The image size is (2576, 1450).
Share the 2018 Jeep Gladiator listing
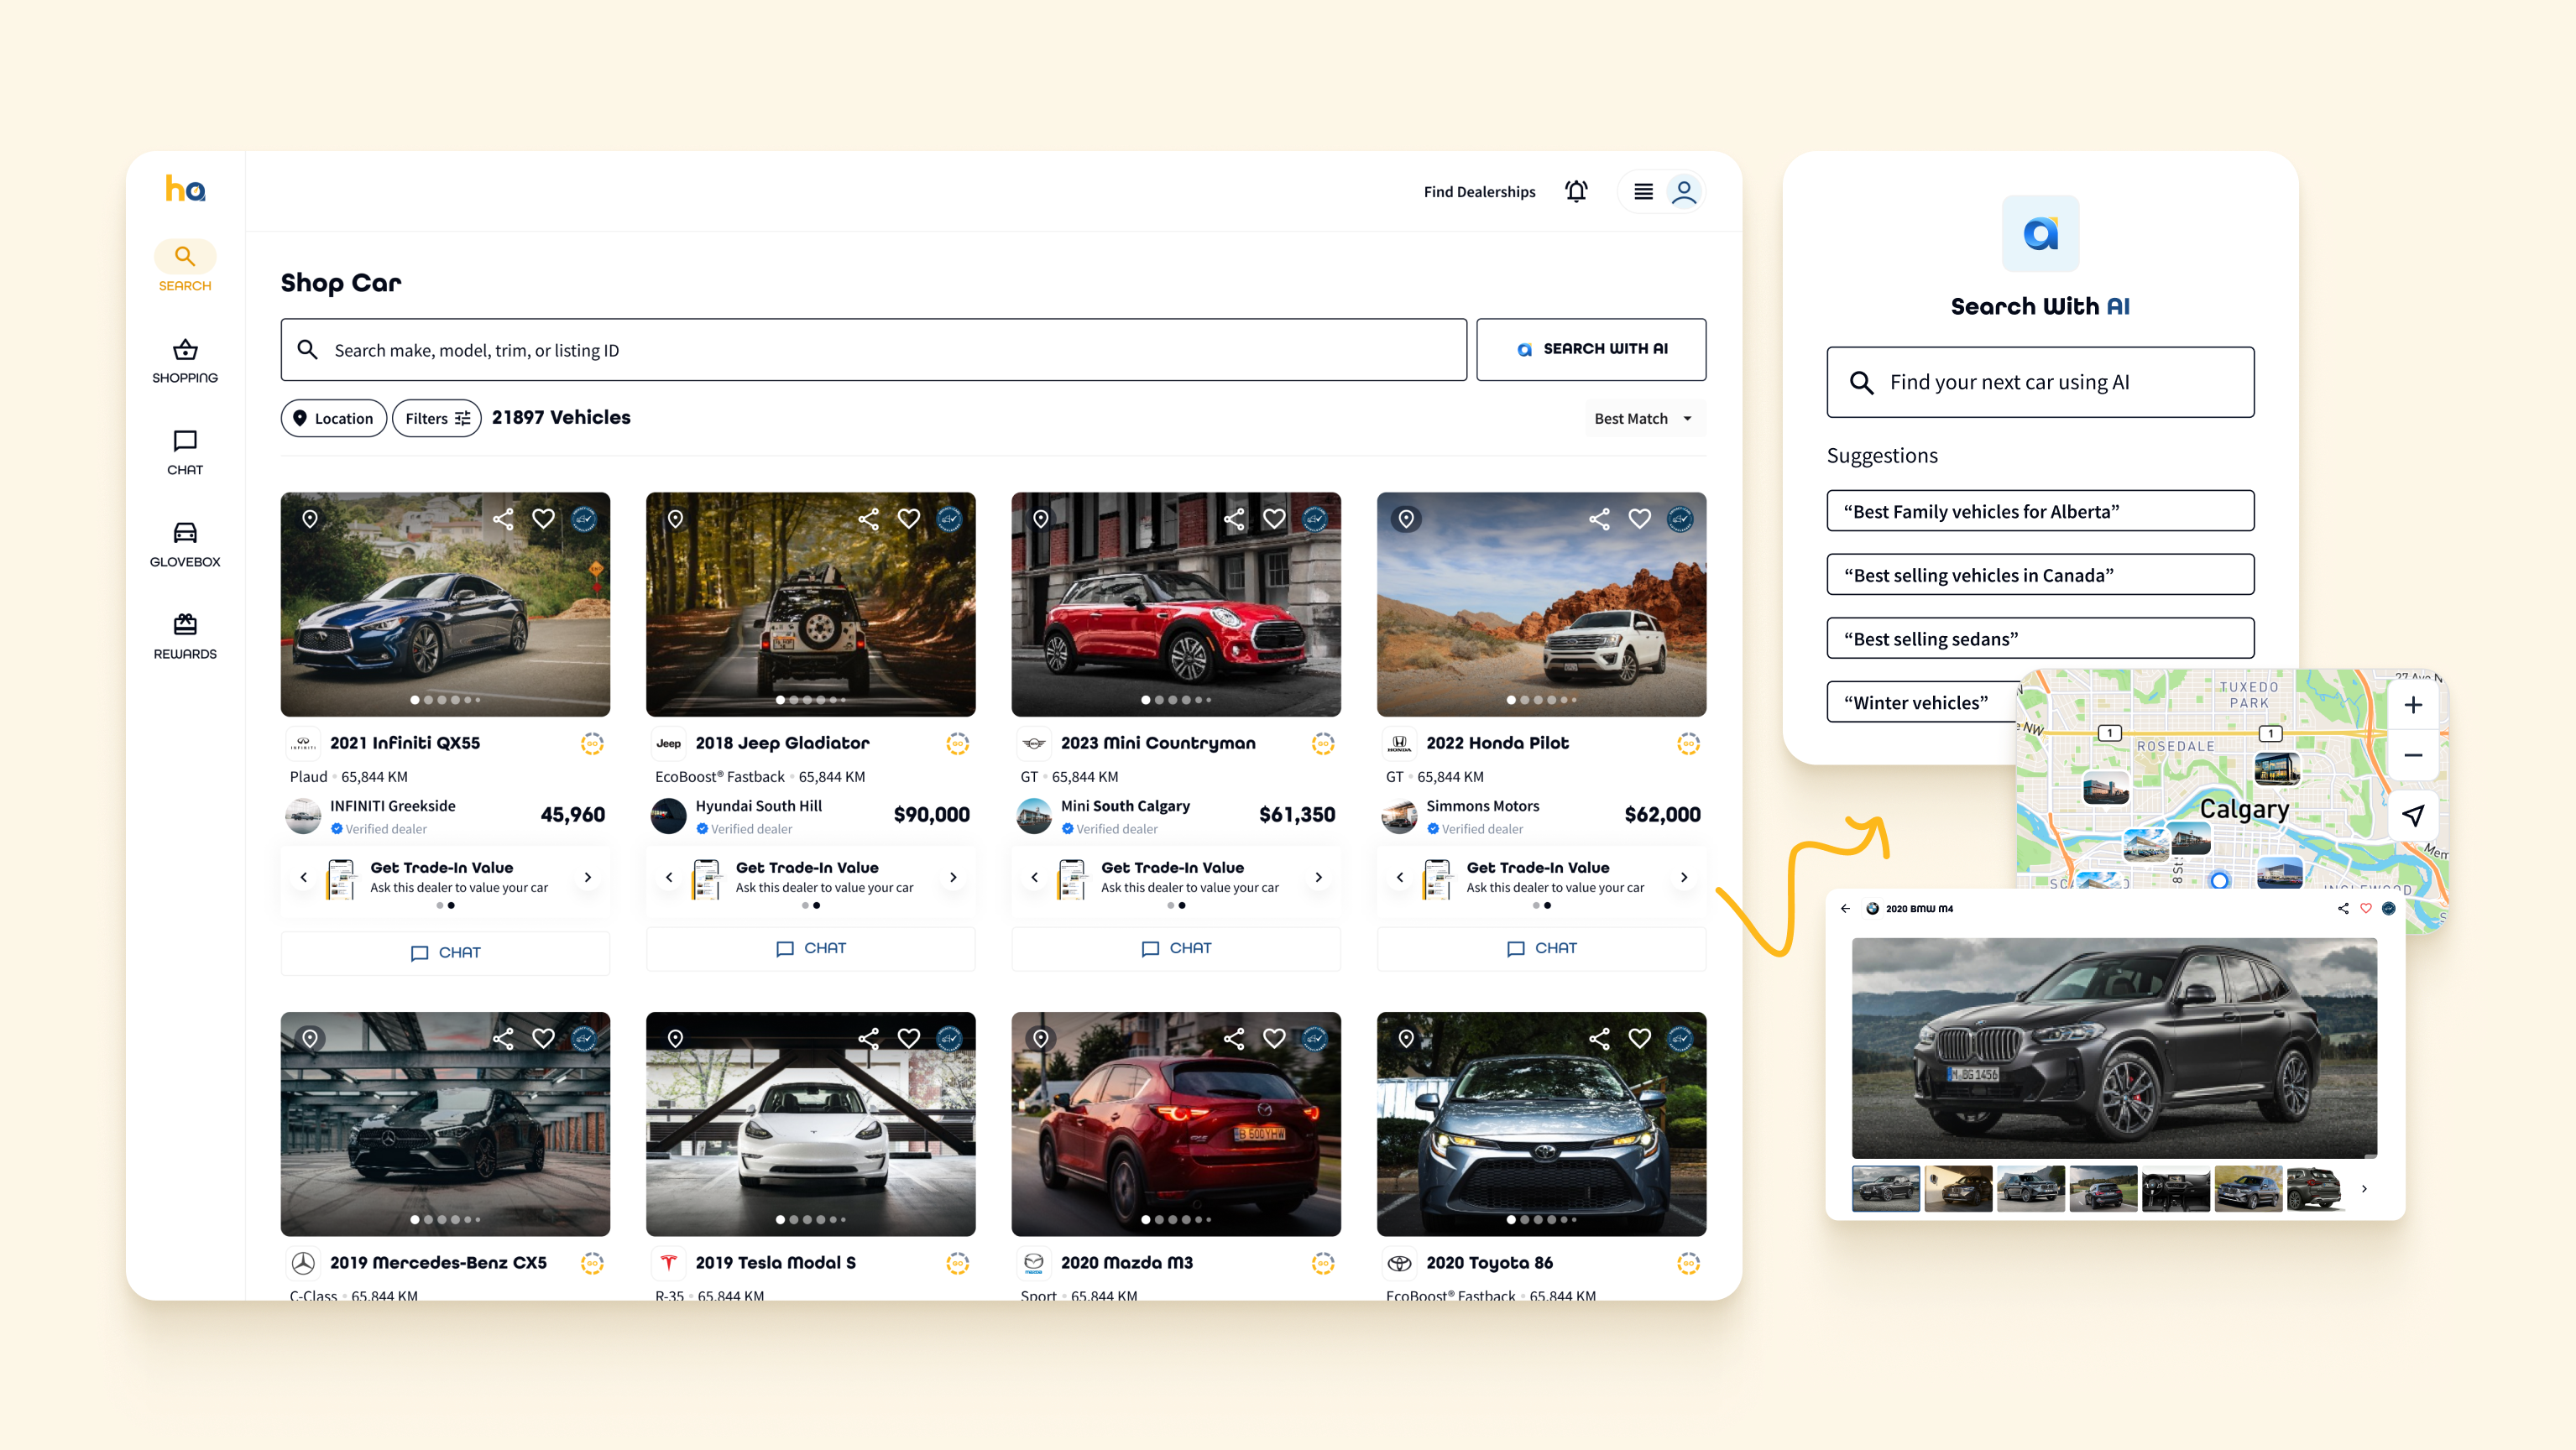click(868, 518)
